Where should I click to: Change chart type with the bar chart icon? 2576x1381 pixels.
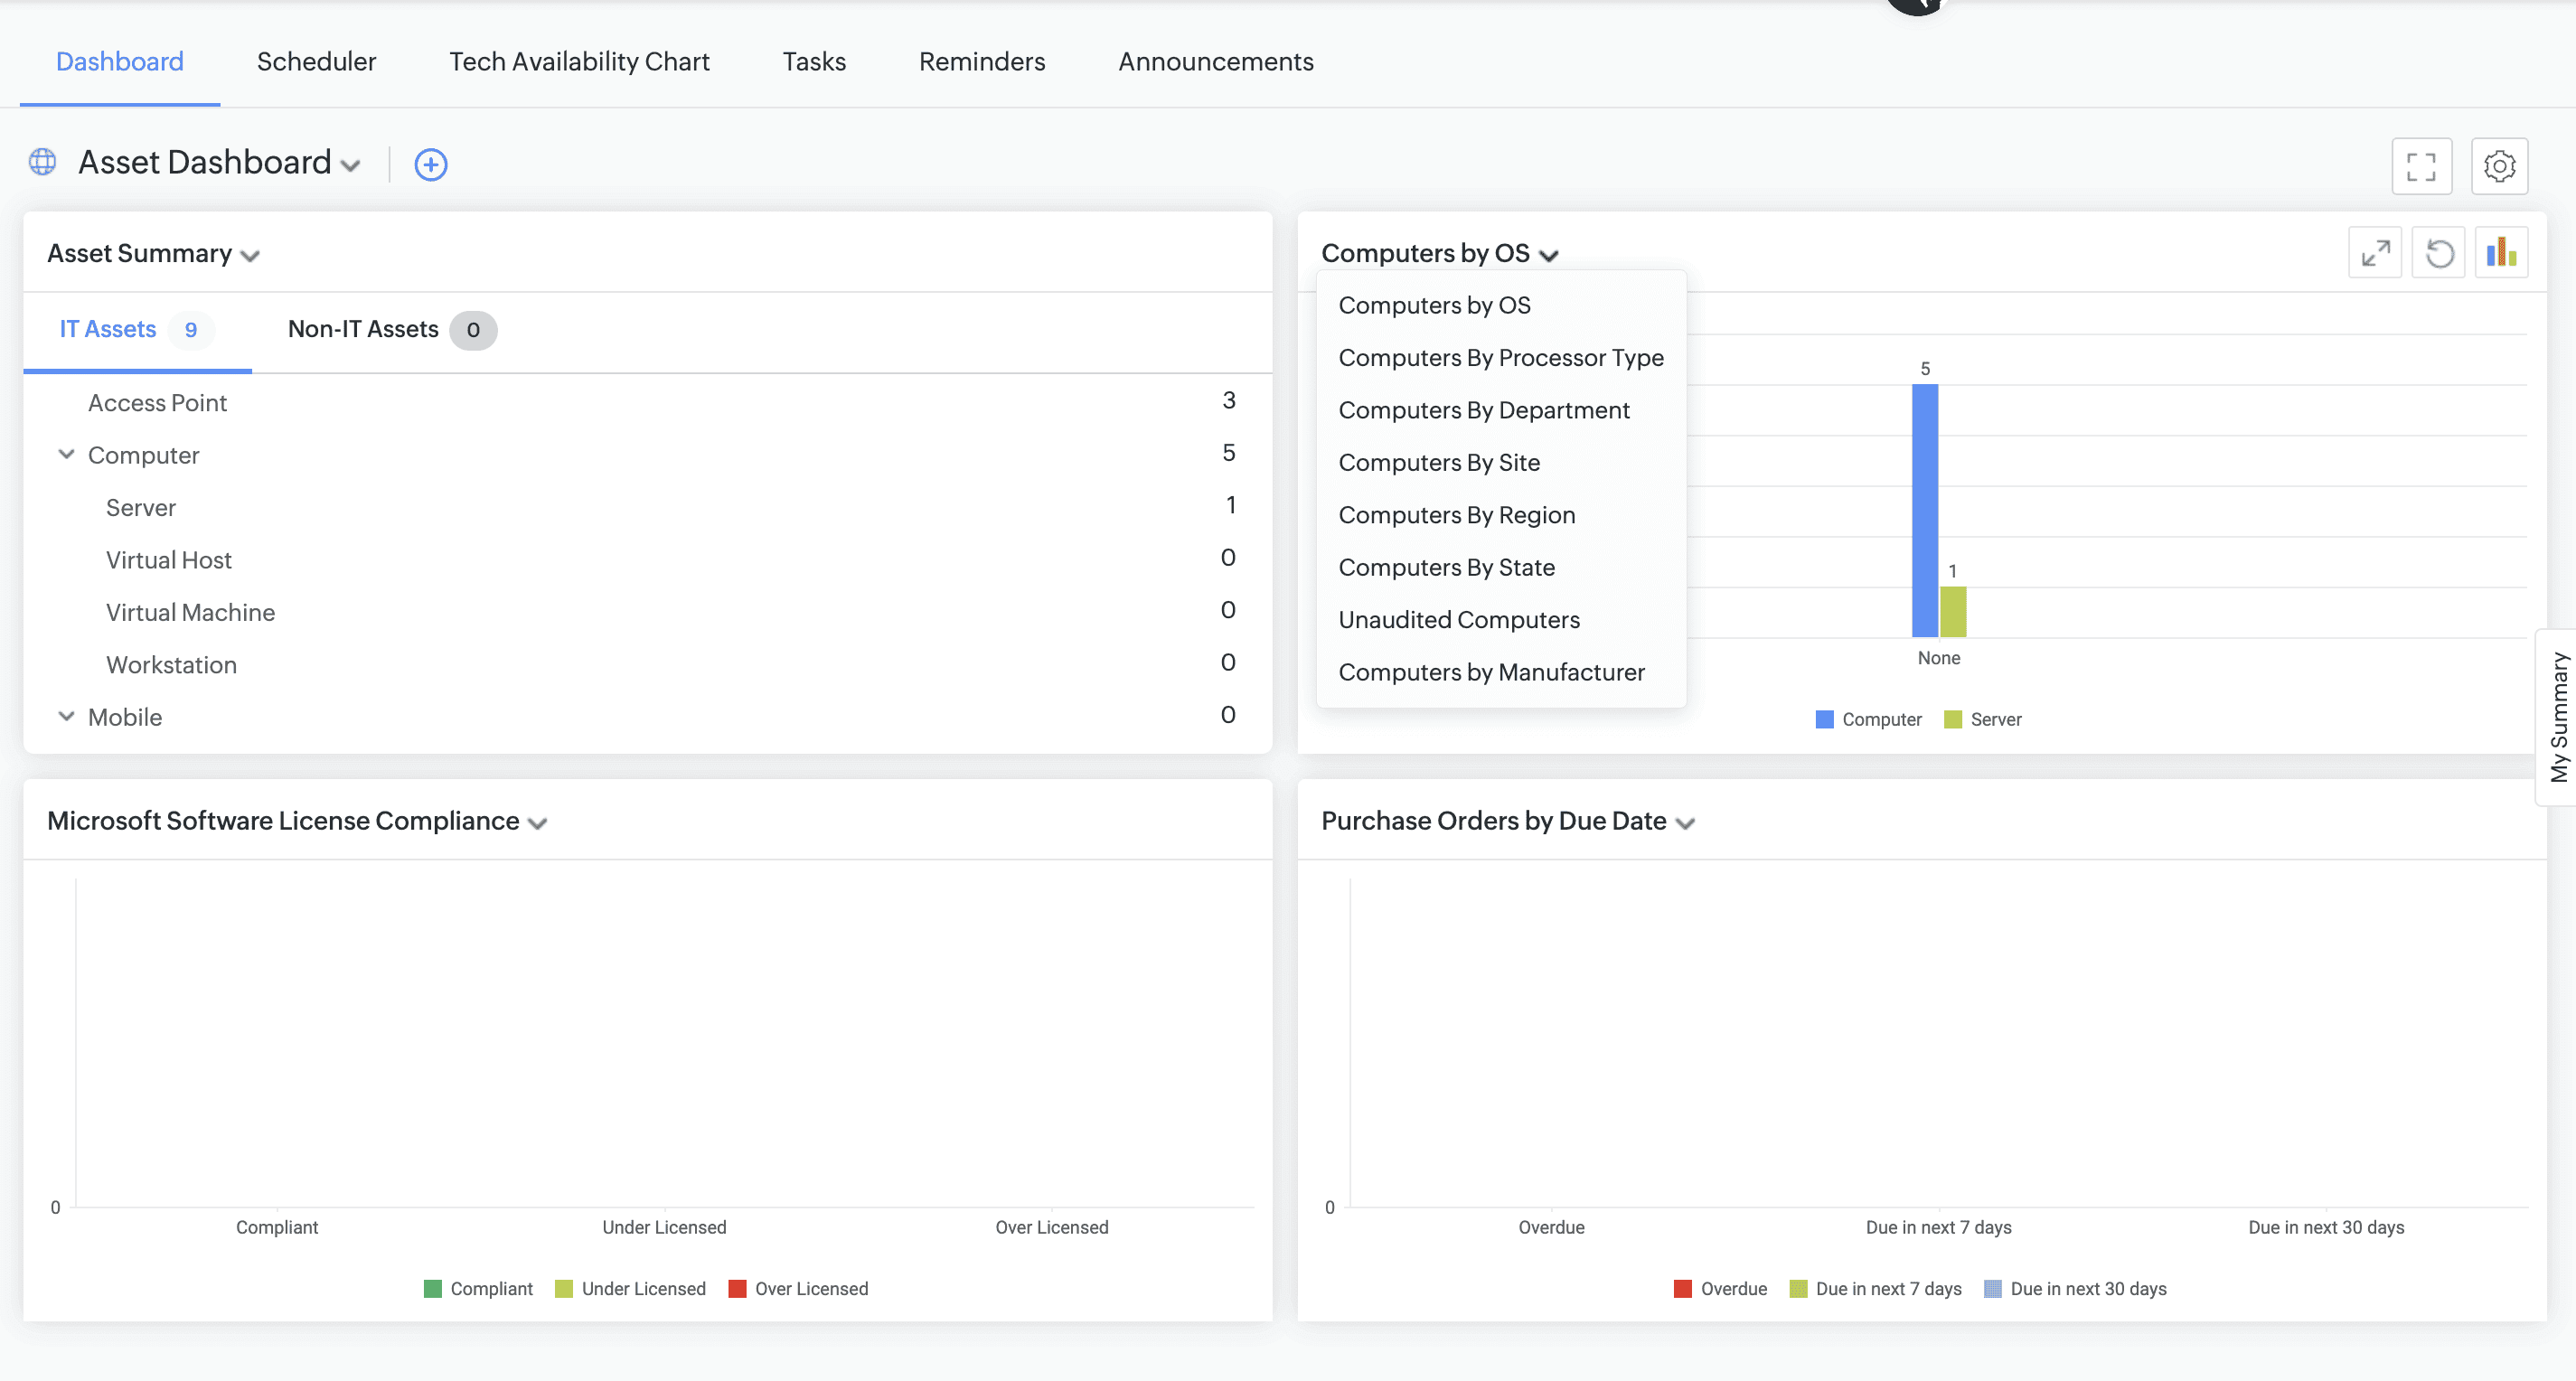point(2501,253)
